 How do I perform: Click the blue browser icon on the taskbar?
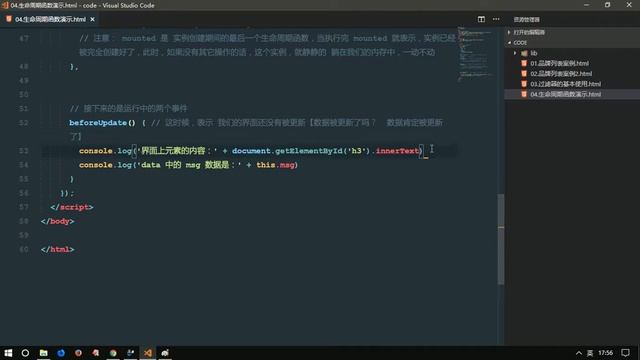61,353
